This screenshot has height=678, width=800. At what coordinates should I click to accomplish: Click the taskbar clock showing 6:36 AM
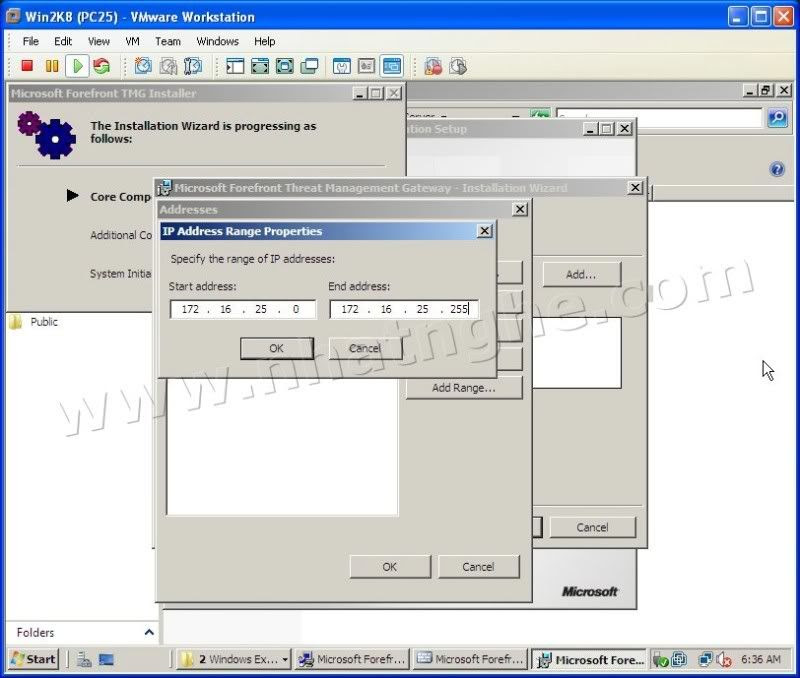(761, 660)
